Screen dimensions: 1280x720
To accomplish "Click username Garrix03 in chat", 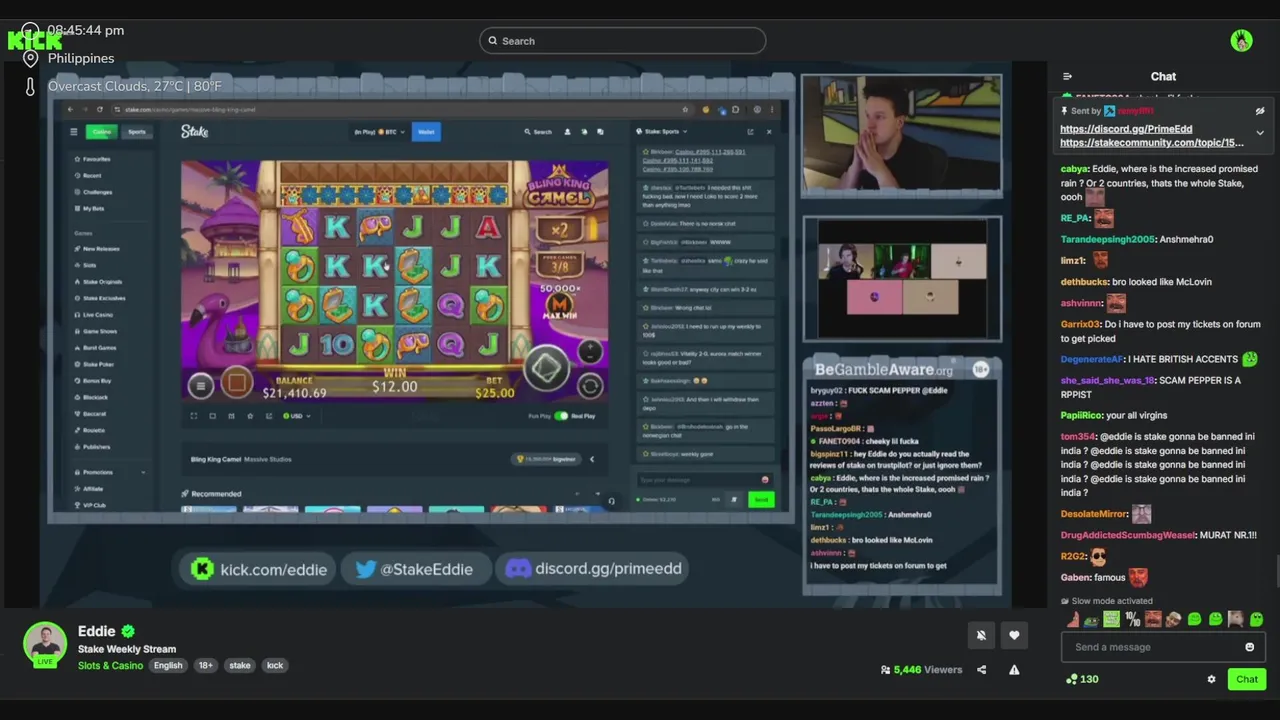I will tap(1080, 324).
